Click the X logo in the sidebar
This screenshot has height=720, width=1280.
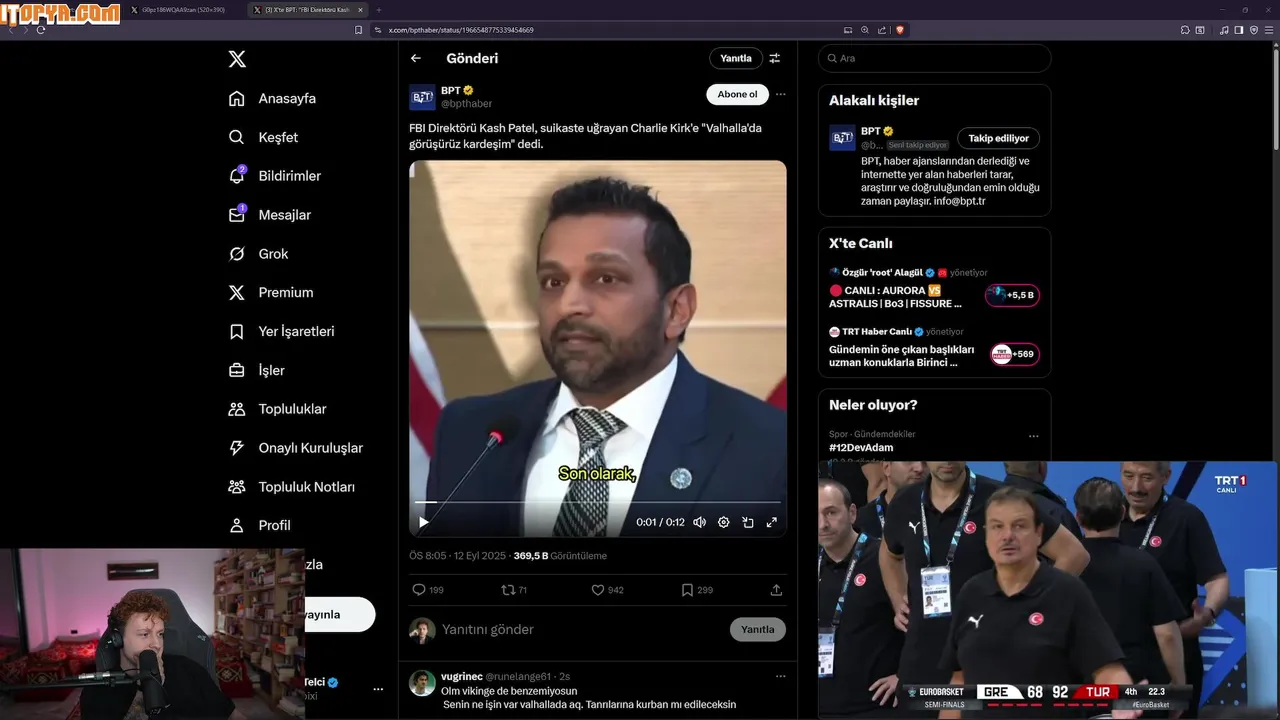pos(237,59)
